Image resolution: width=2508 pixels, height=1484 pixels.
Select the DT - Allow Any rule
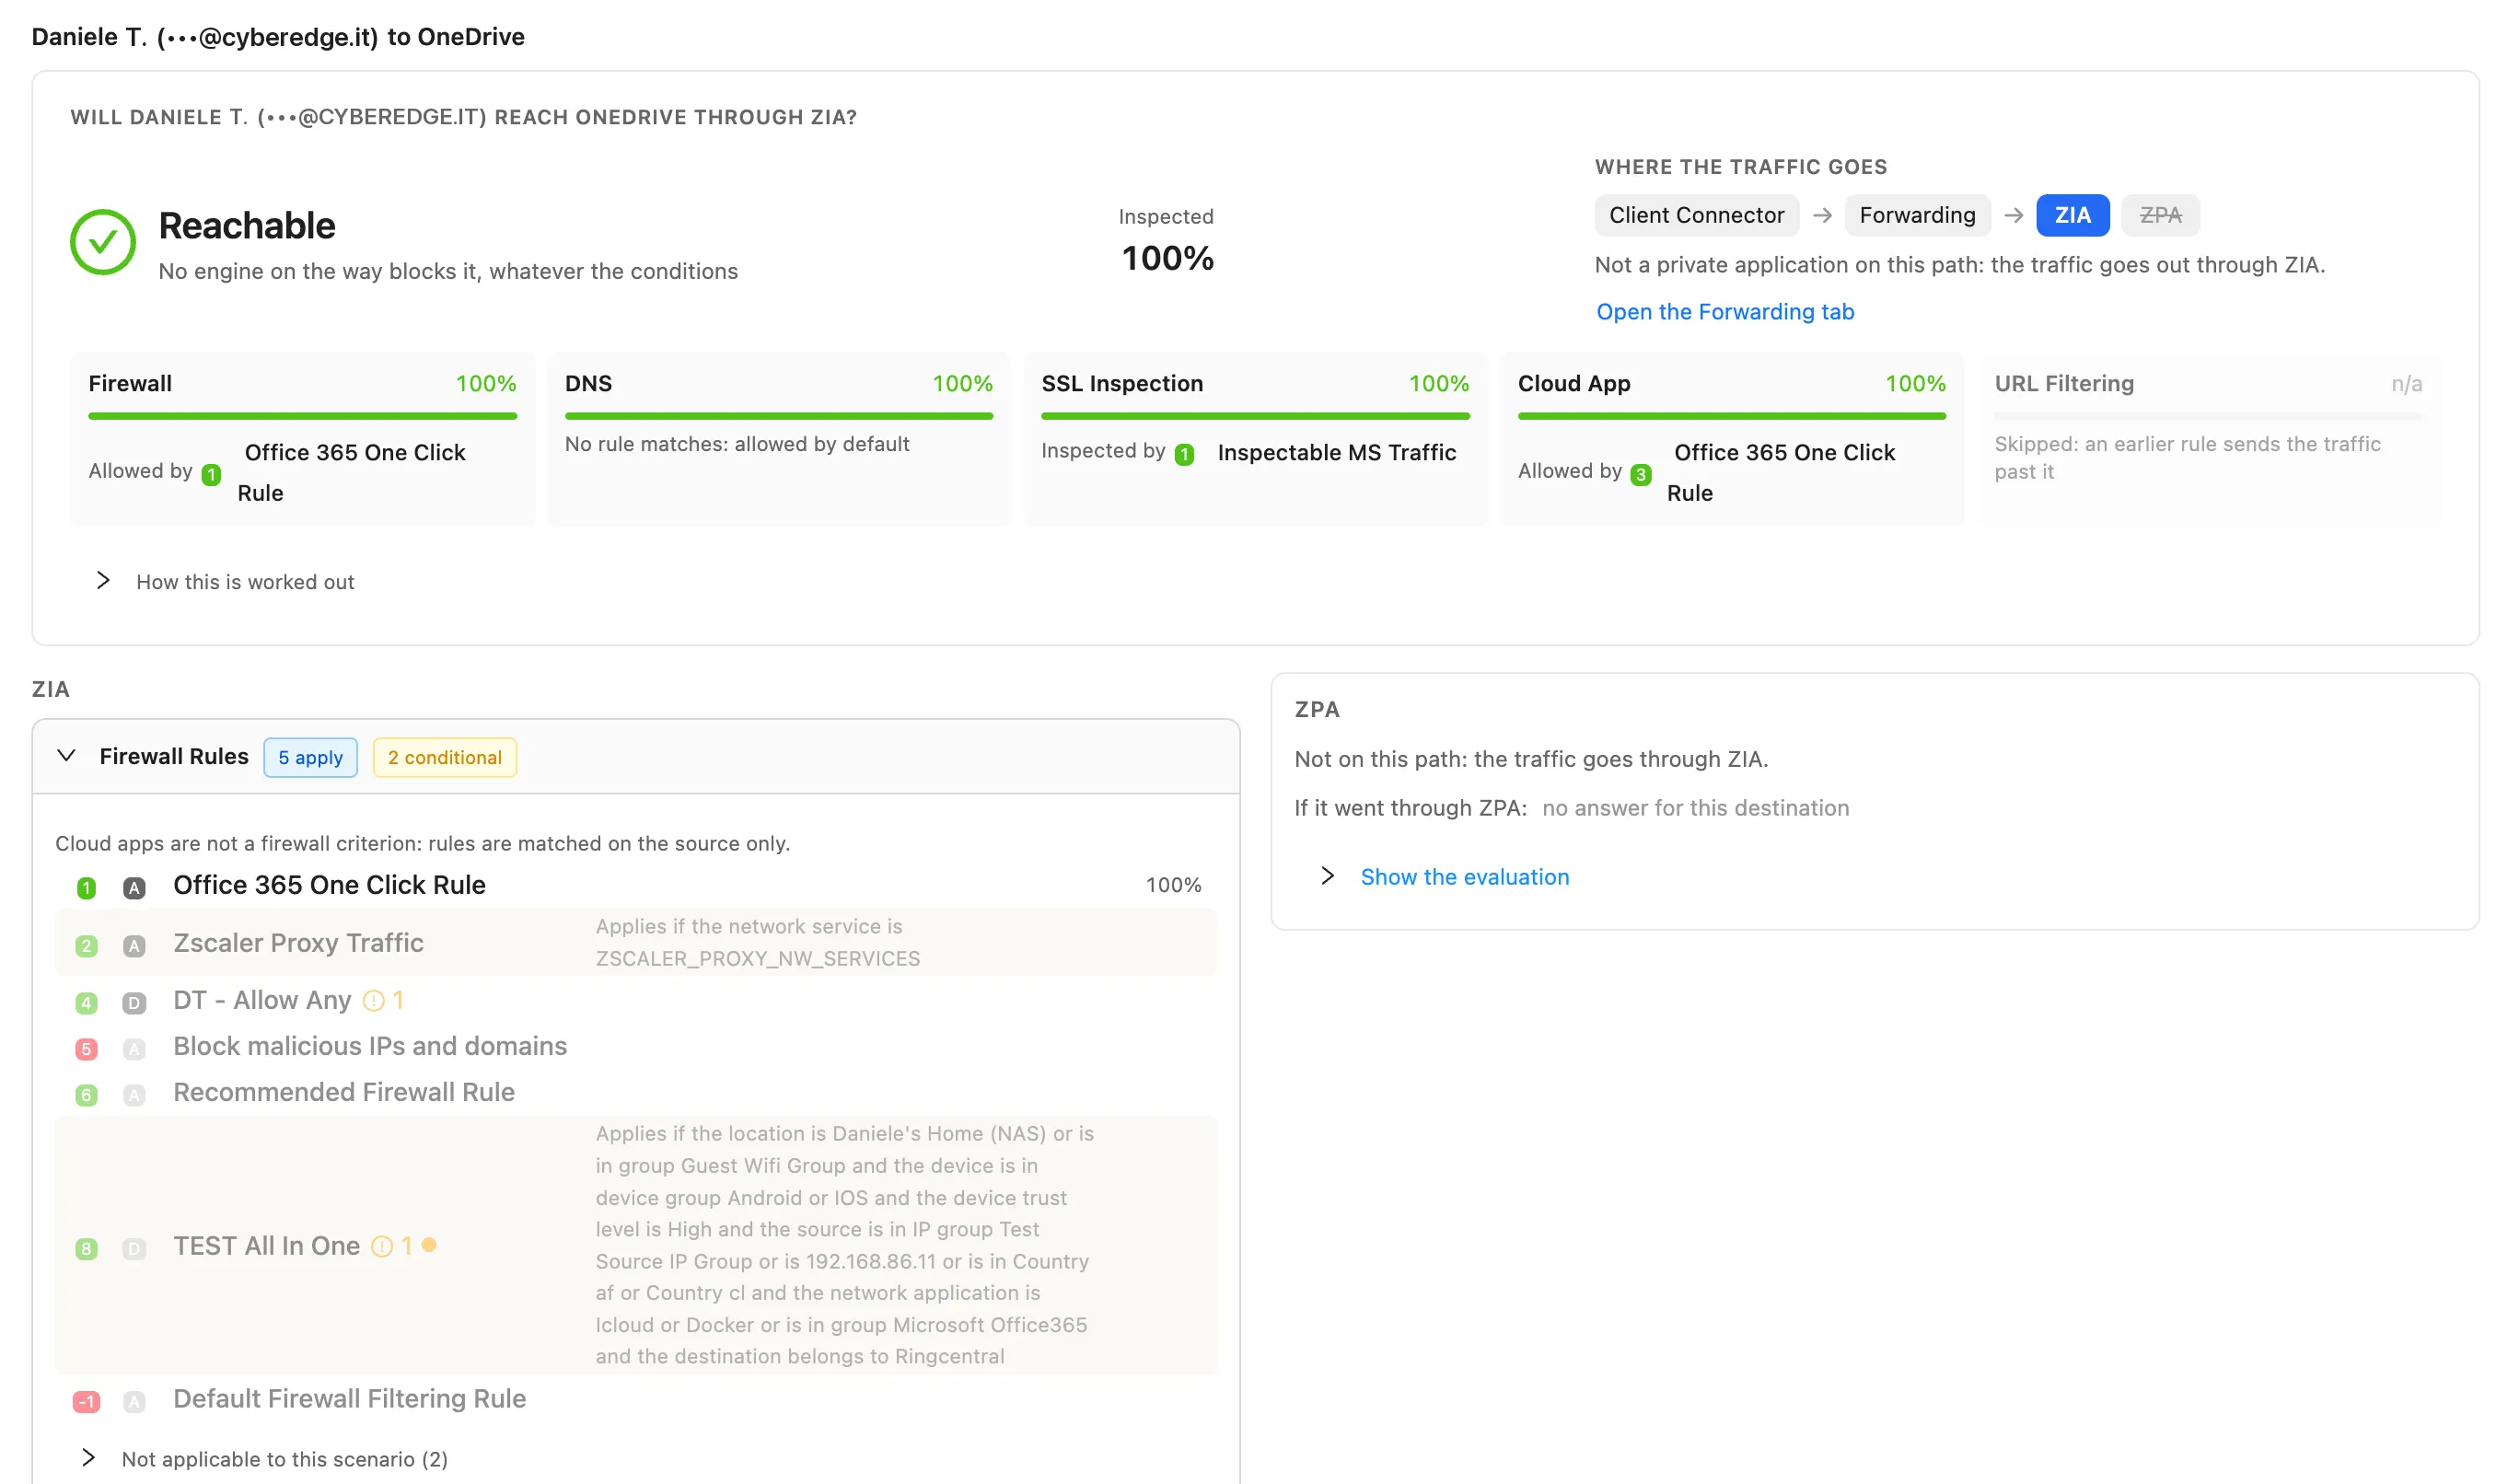636,1001
